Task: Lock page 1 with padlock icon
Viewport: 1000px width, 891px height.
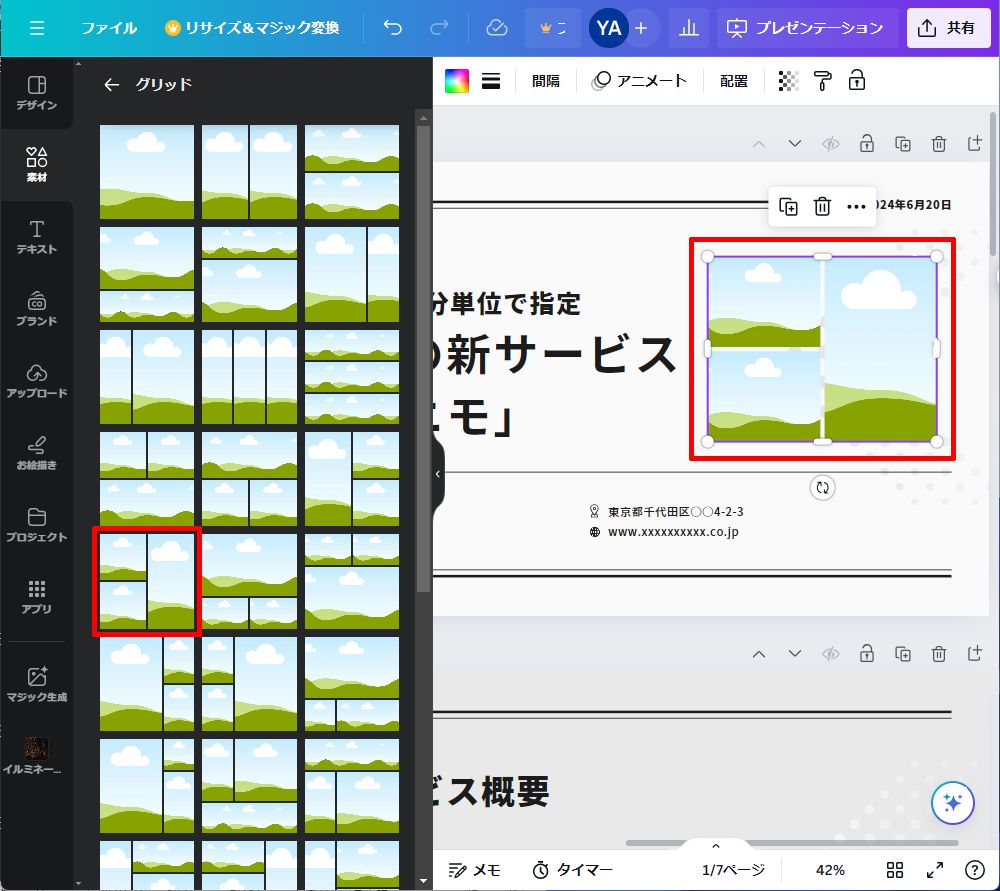Action: tap(867, 144)
